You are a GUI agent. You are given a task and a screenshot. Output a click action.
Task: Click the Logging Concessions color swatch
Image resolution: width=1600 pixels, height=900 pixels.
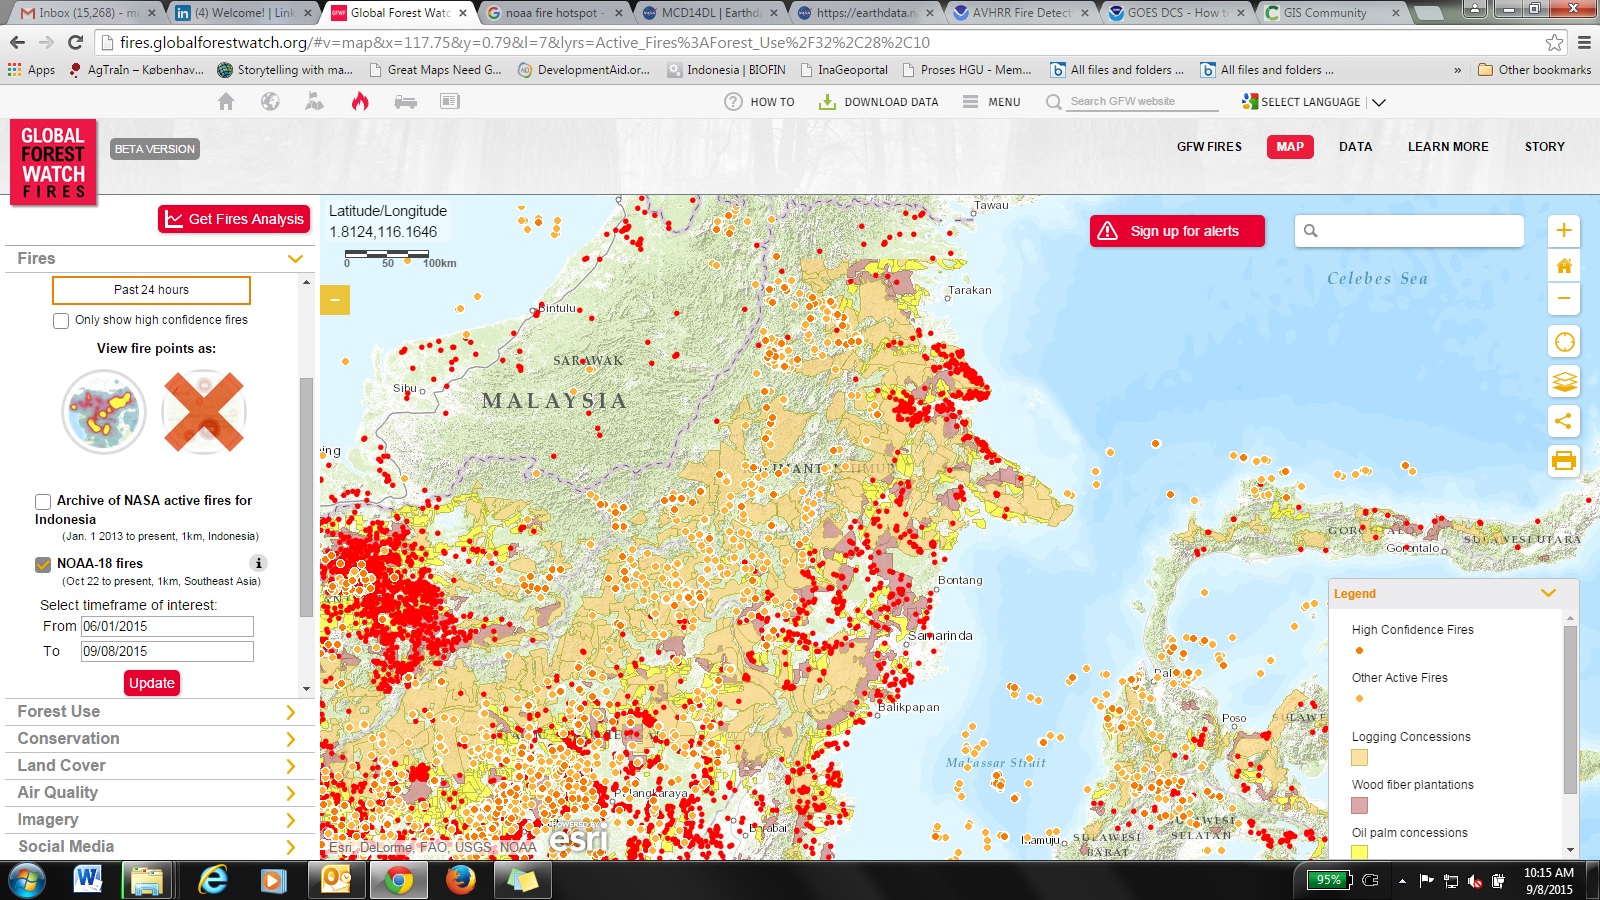(1359, 758)
